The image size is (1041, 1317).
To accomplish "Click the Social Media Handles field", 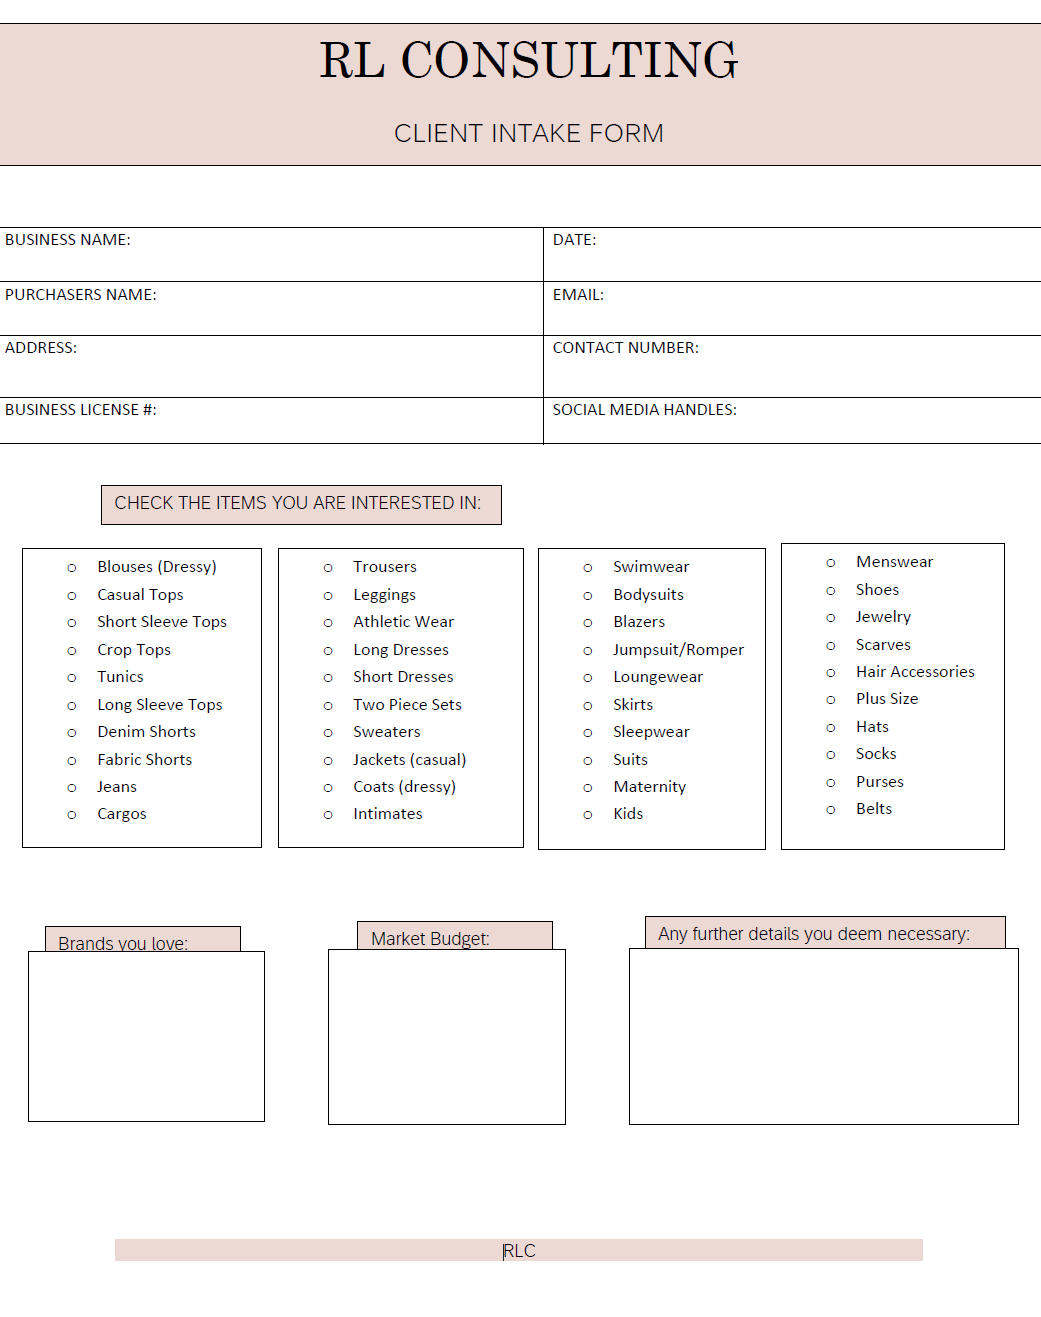I will click(x=792, y=421).
